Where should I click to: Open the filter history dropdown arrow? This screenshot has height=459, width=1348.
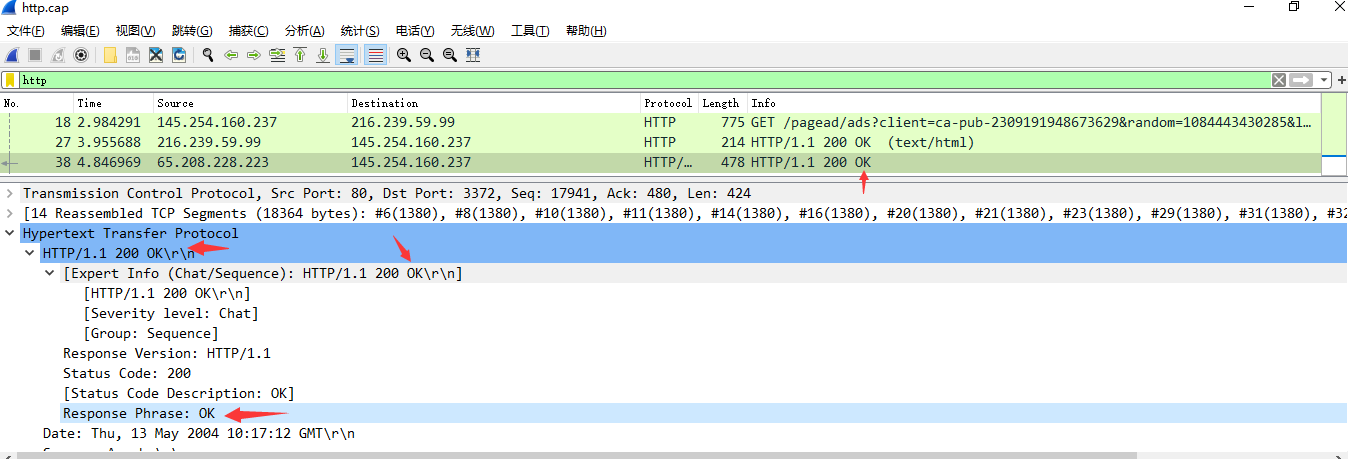1325,80
